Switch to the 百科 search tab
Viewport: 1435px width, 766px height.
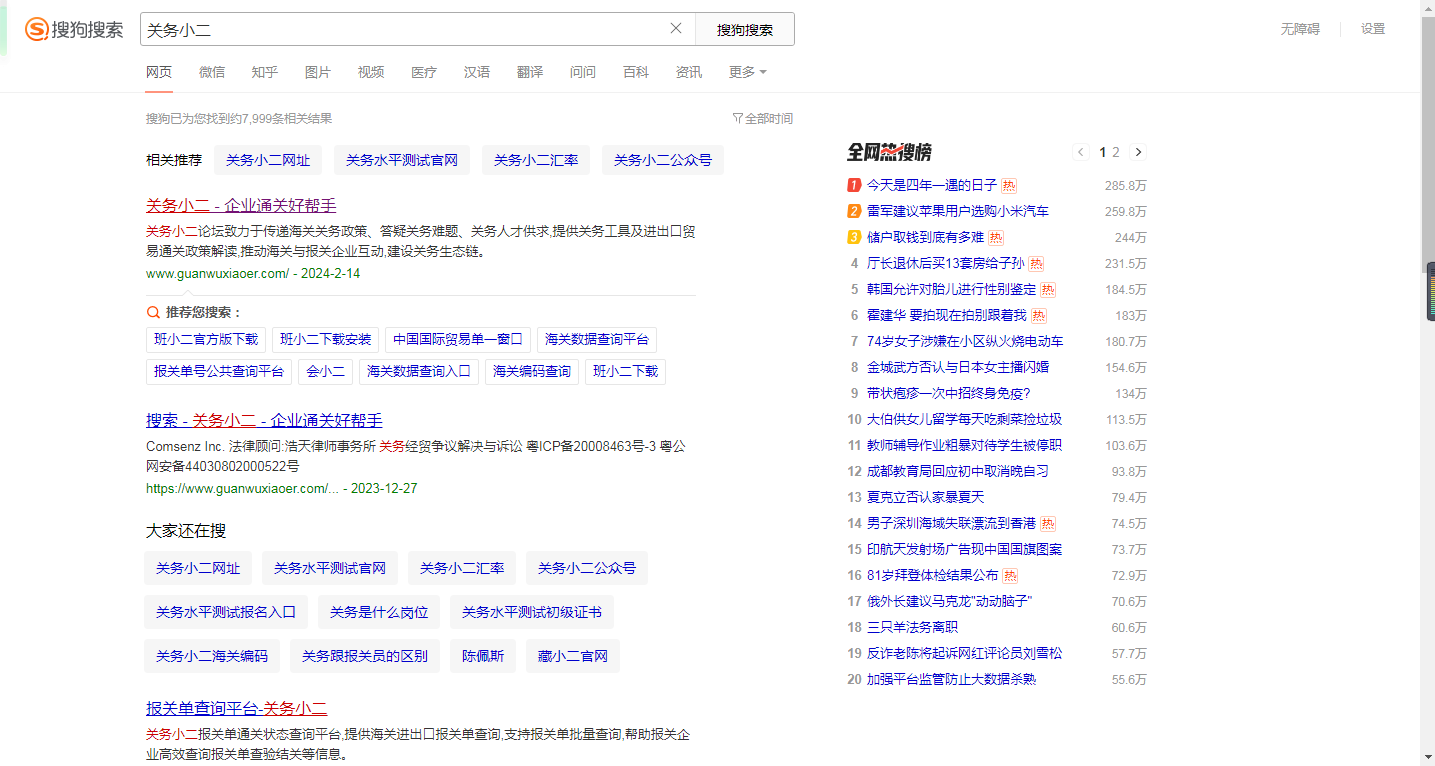(636, 72)
